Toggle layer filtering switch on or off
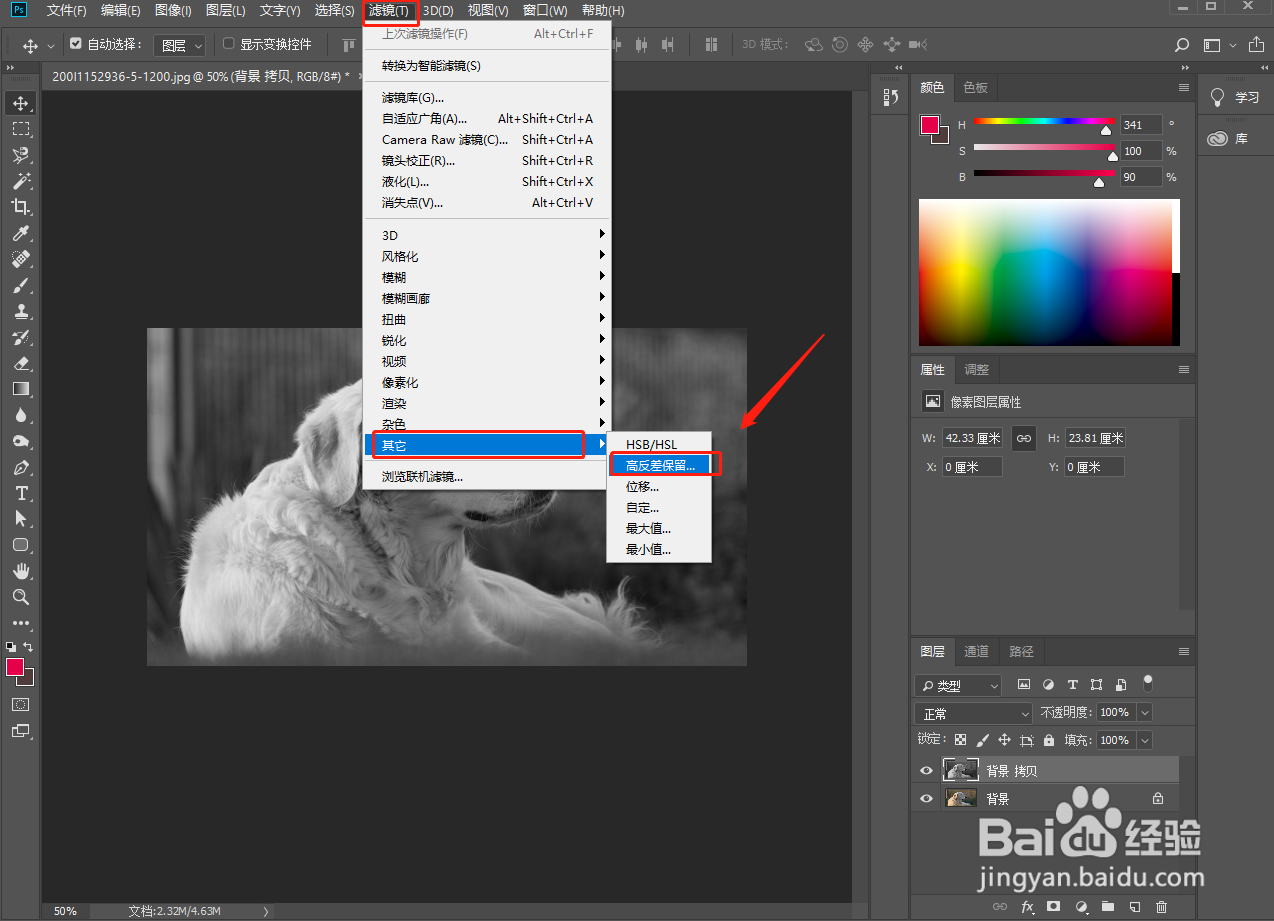The height and width of the screenshot is (921, 1274). point(1148,684)
